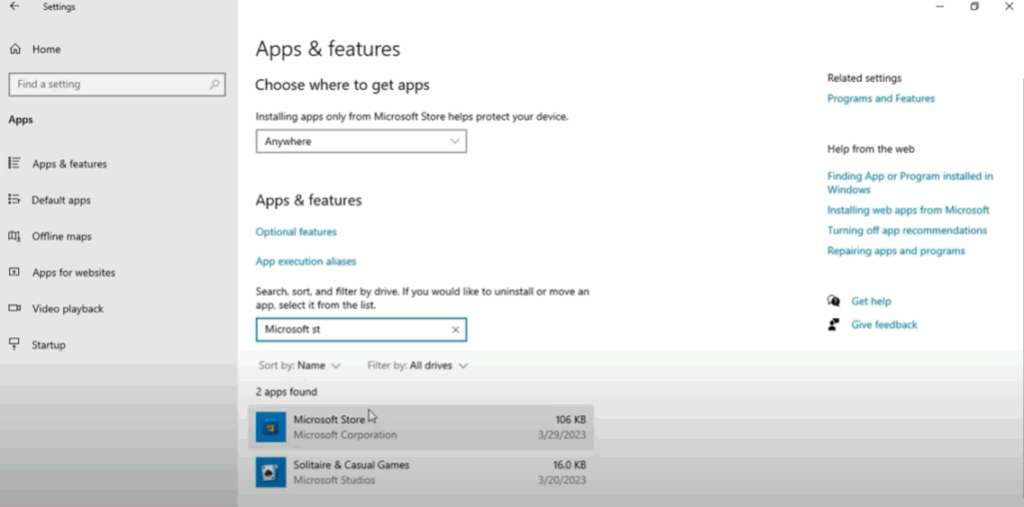
Task: Focus the Find a setting search box
Action: point(117,84)
